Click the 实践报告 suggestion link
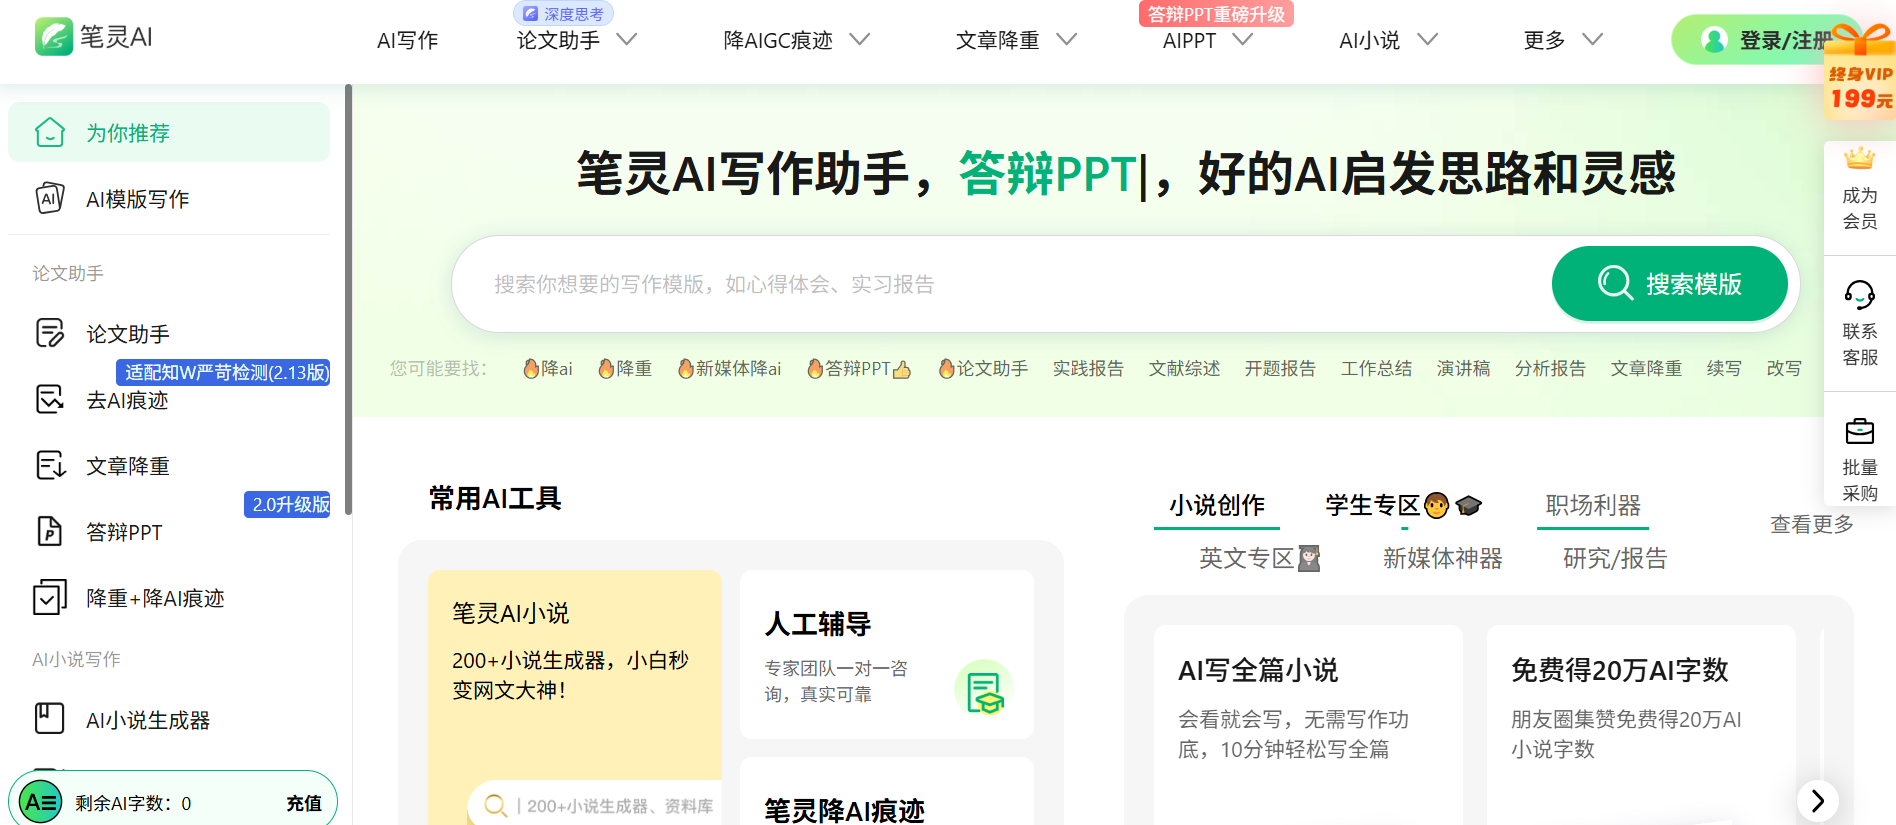This screenshot has height=825, width=1896. tap(1088, 369)
